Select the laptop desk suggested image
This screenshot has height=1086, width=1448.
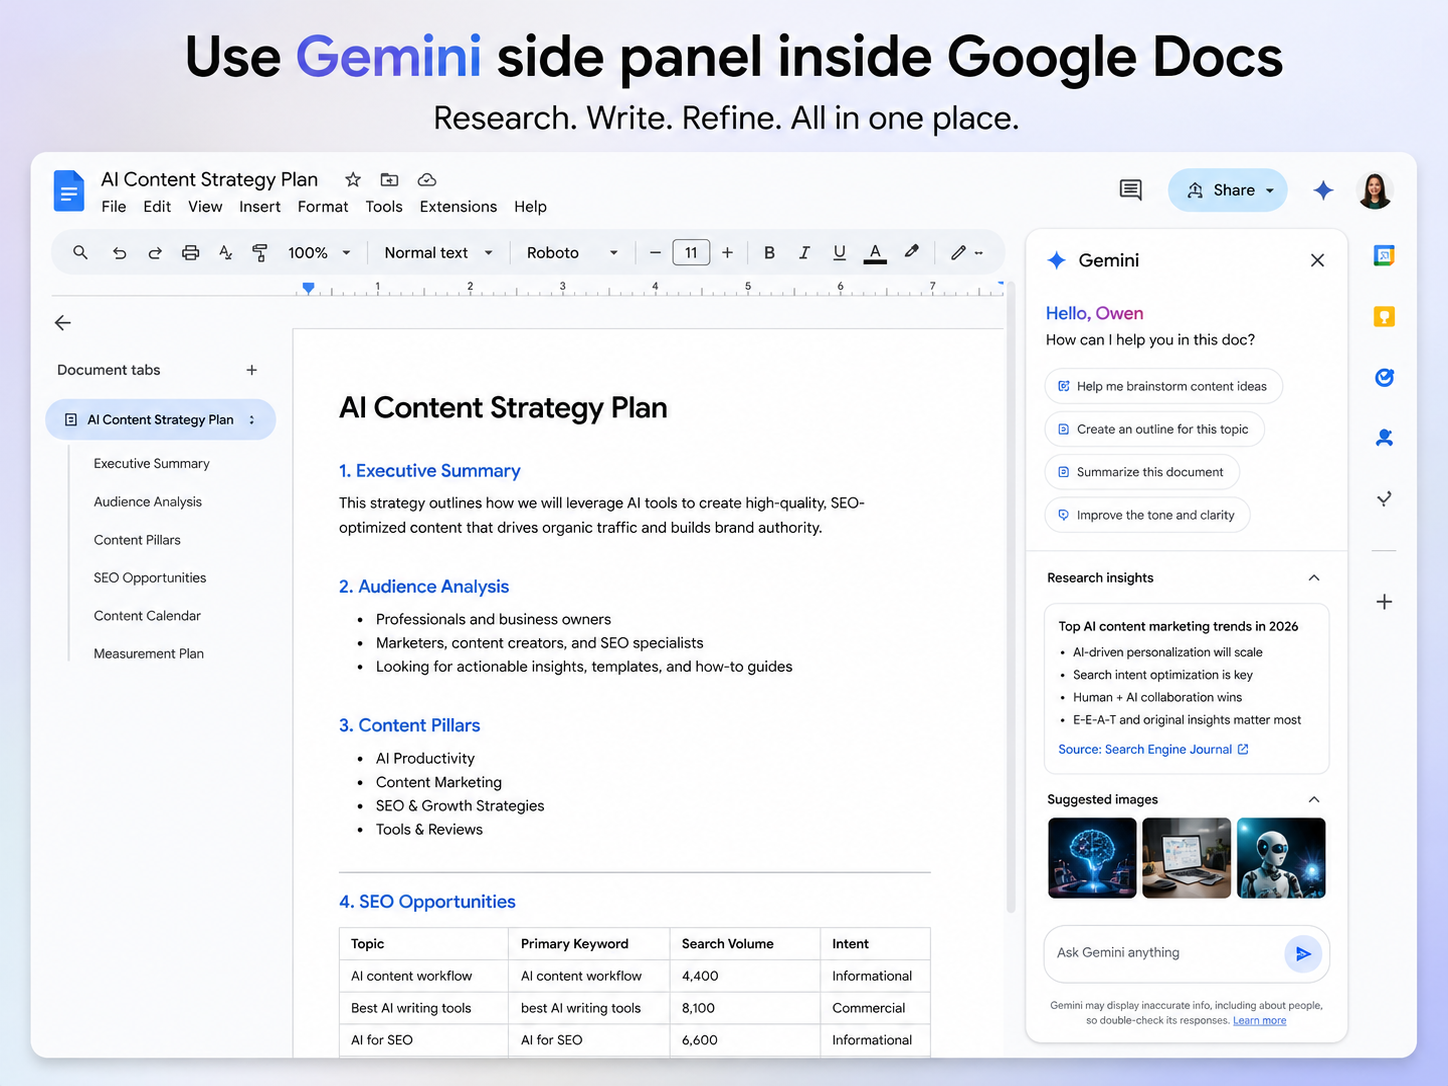click(1186, 858)
